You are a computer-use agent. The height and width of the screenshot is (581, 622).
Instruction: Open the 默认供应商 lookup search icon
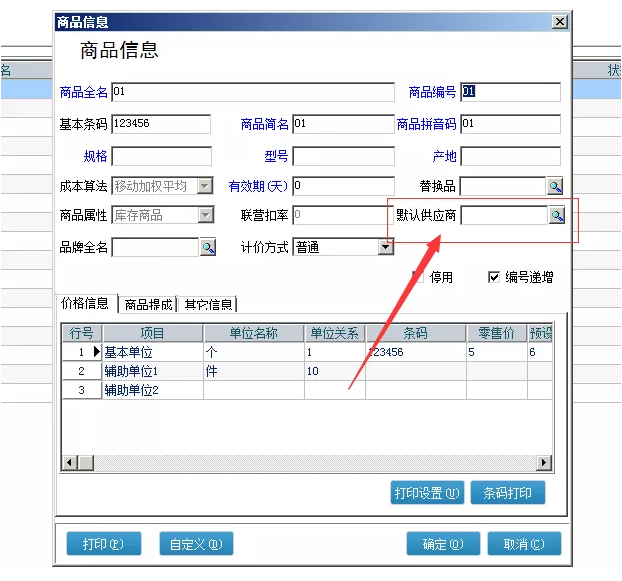click(557, 215)
